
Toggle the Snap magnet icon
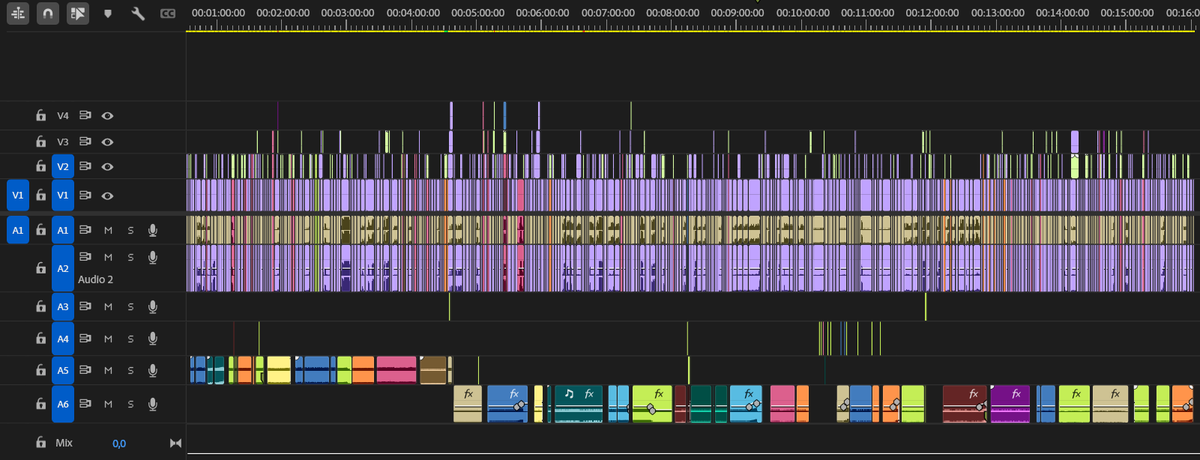click(47, 14)
